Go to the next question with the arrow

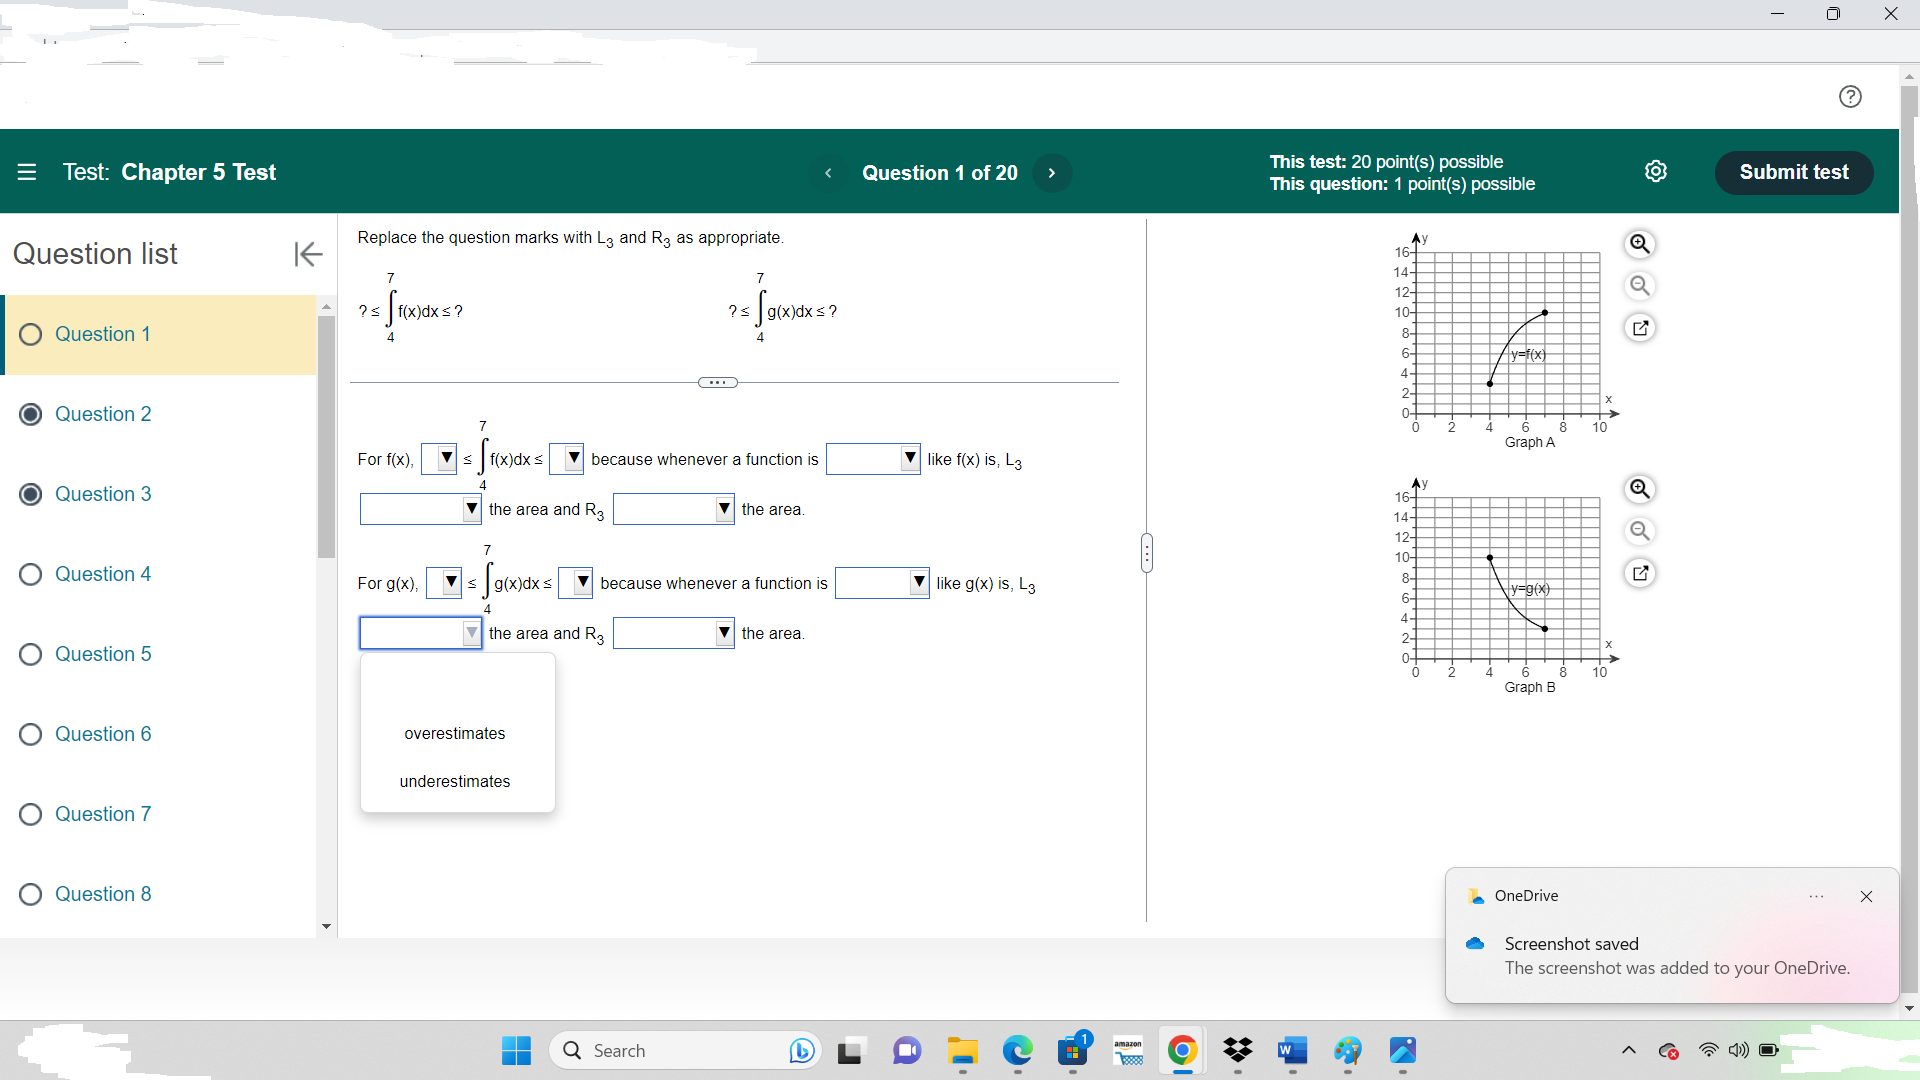point(1052,172)
